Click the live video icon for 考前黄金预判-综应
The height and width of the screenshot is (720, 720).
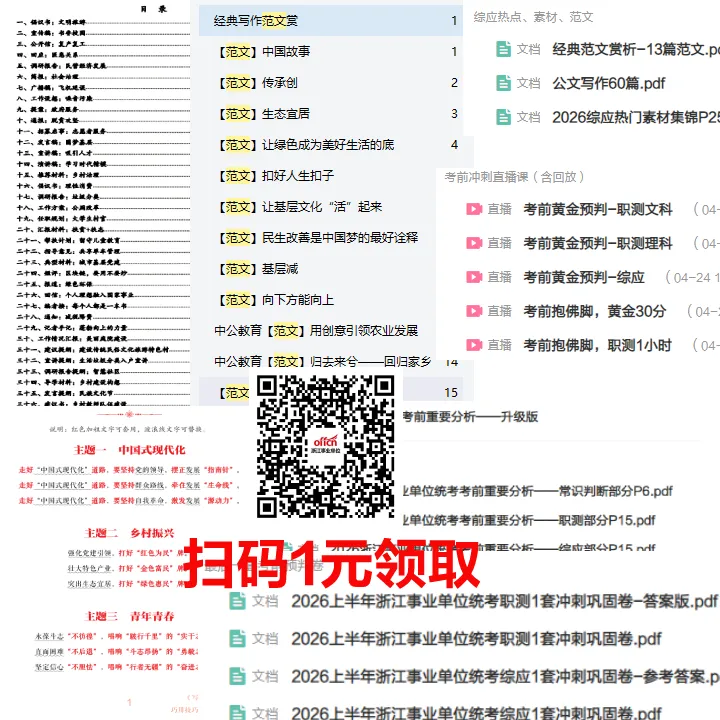tap(474, 277)
